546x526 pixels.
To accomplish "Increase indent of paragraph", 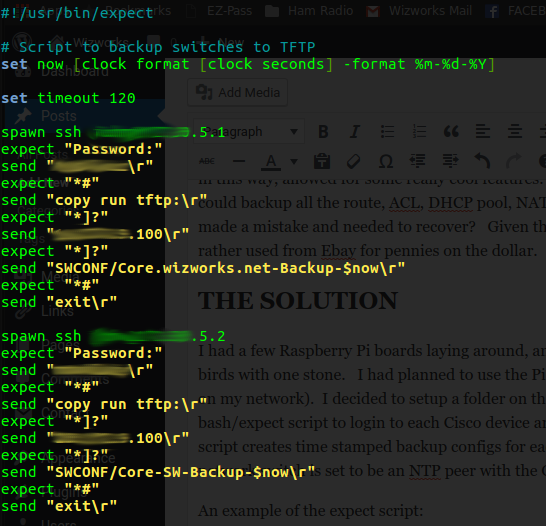I will click(450, 161).
